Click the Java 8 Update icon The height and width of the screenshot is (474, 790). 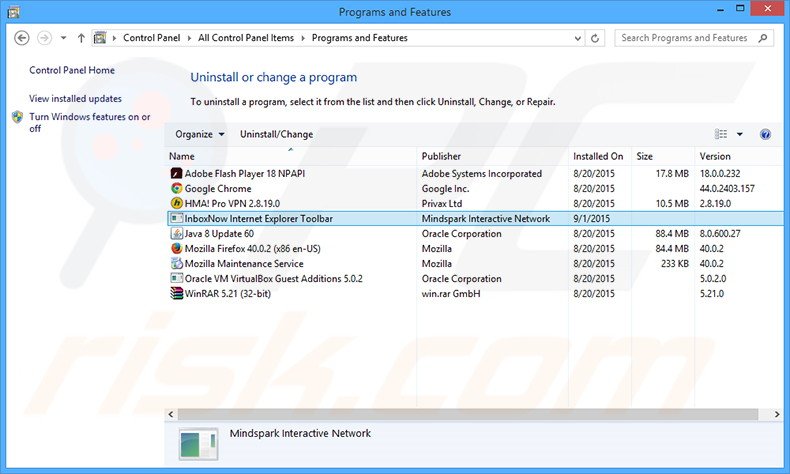pos(176,234)
